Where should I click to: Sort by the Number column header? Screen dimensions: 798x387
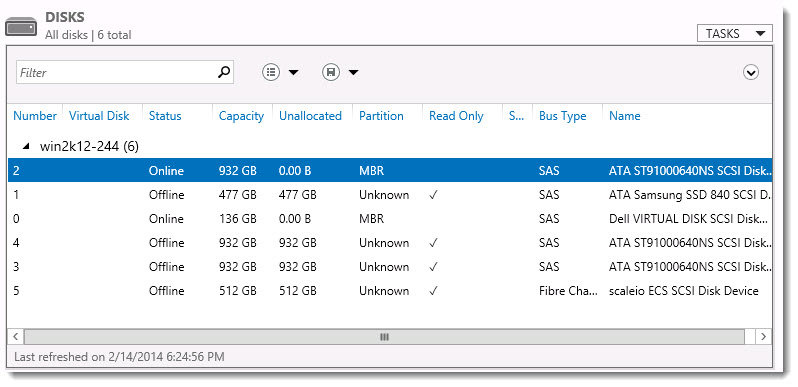point(35,116)
